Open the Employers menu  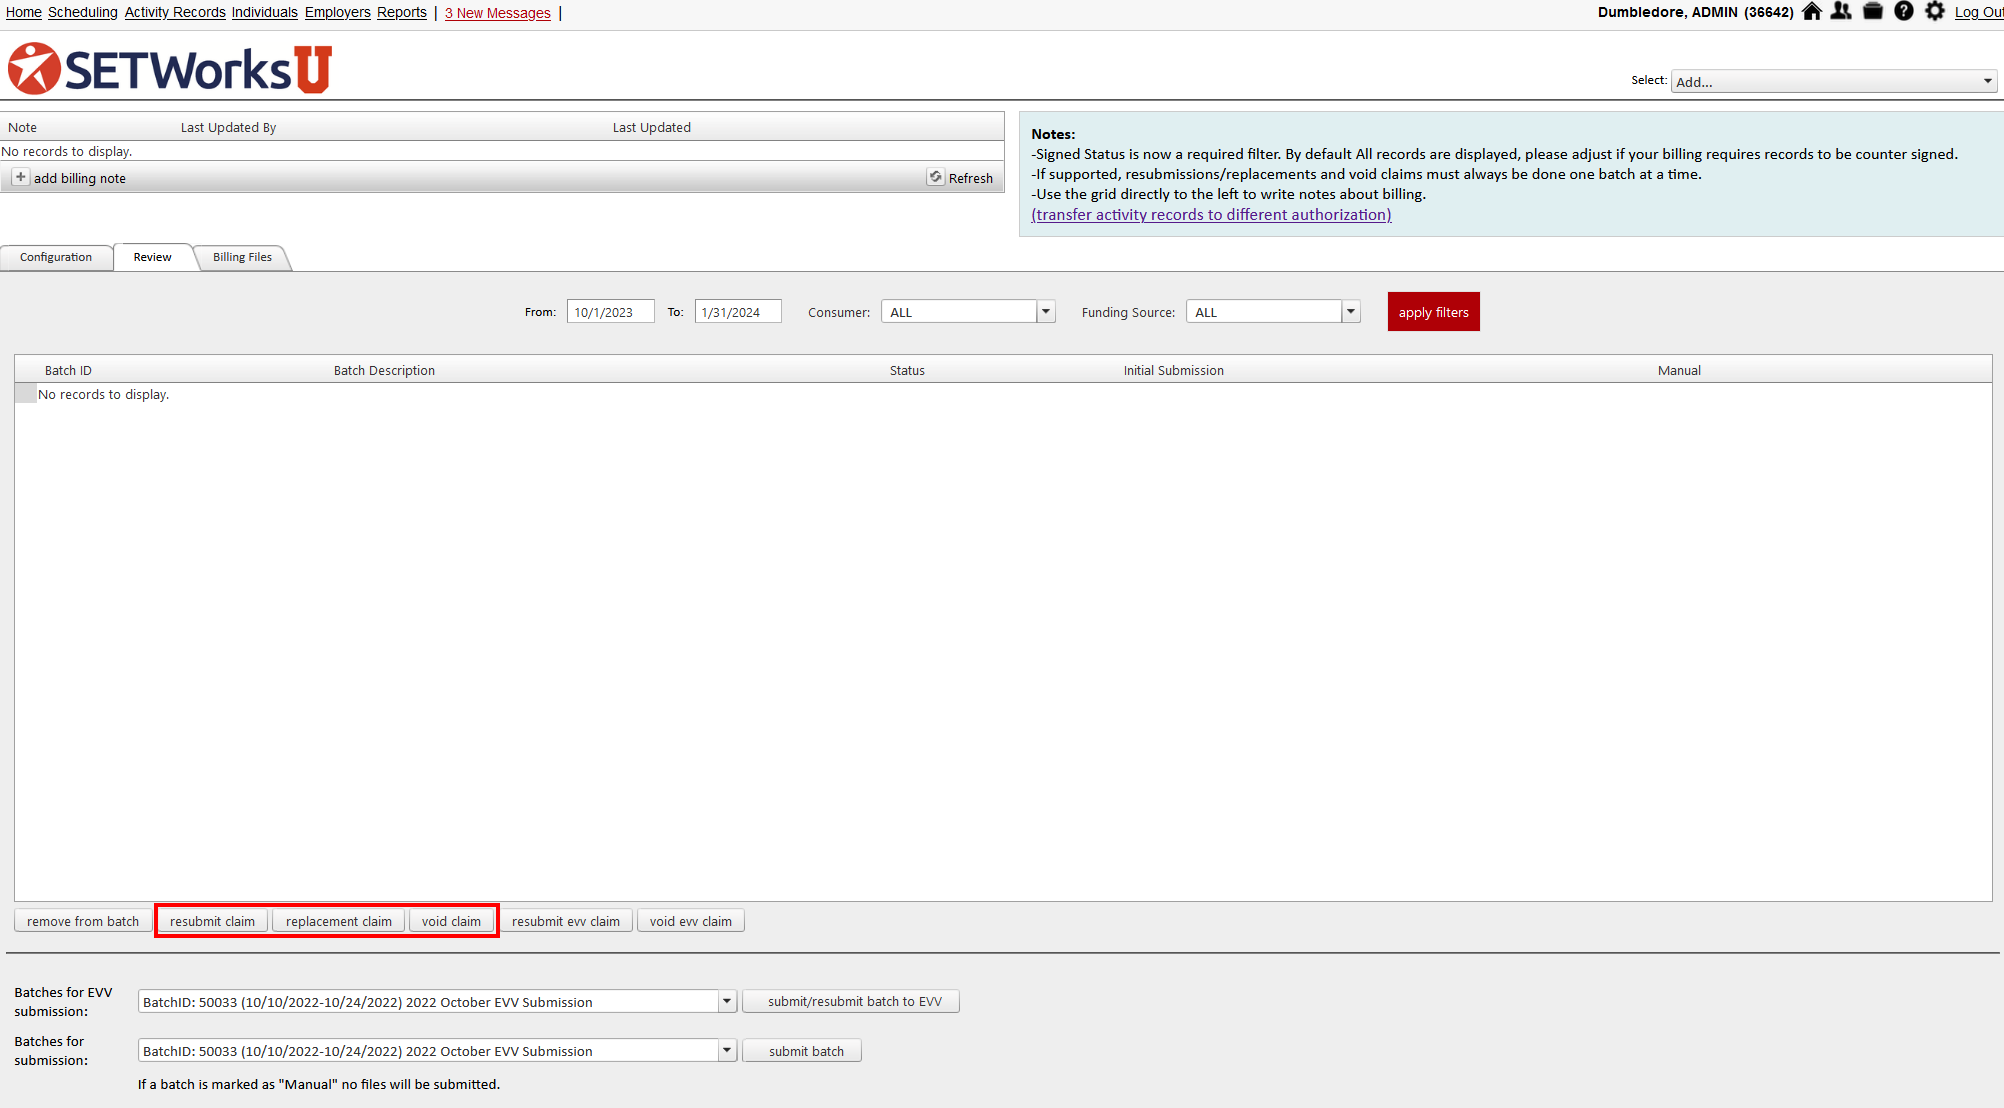tap(338, 12)
